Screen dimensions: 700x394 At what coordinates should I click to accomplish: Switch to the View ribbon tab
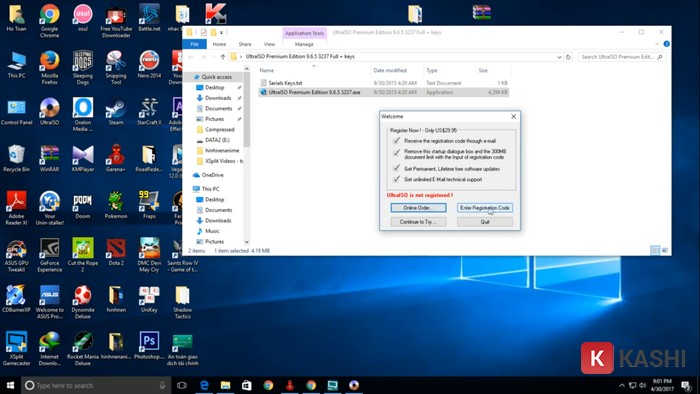click(x=270, y=44)
